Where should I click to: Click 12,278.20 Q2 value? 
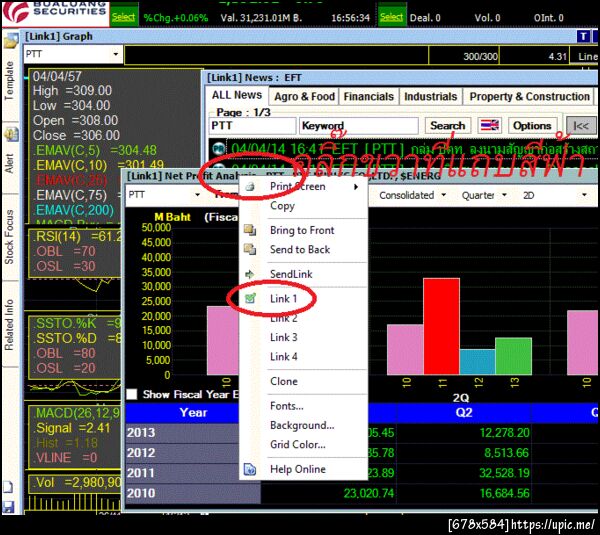click(x=504, y=432)
